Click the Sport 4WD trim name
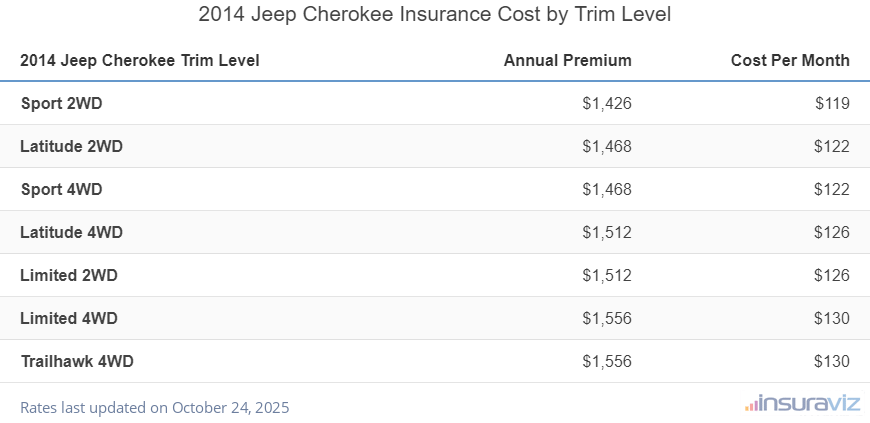The image size is (870, 423). coord(61,189)
